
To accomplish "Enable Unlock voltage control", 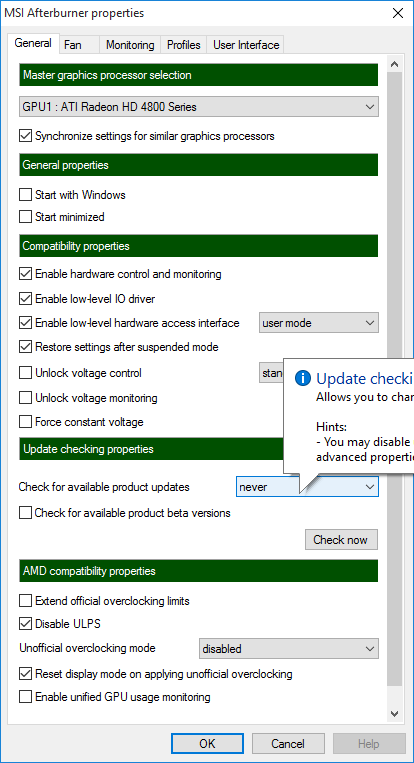I will (x=25, y=373).
